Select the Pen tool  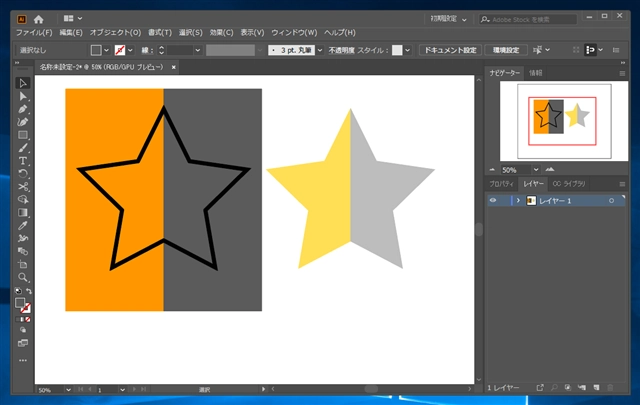pos(23,109)
